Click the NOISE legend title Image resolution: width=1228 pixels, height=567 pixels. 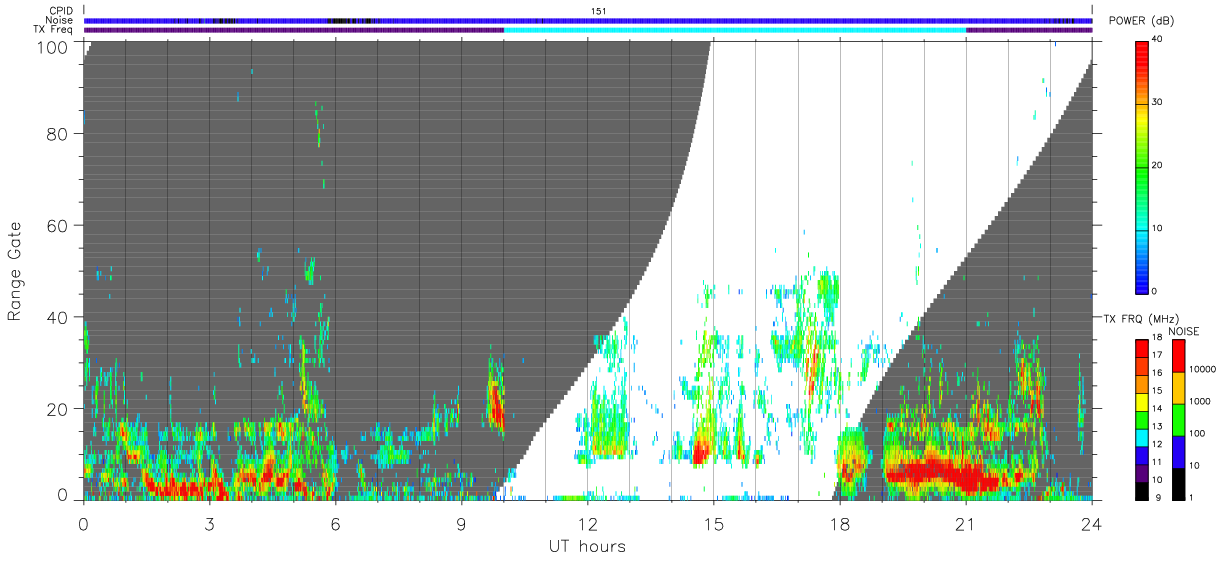pyautogui.click(x=1183, y=331)
